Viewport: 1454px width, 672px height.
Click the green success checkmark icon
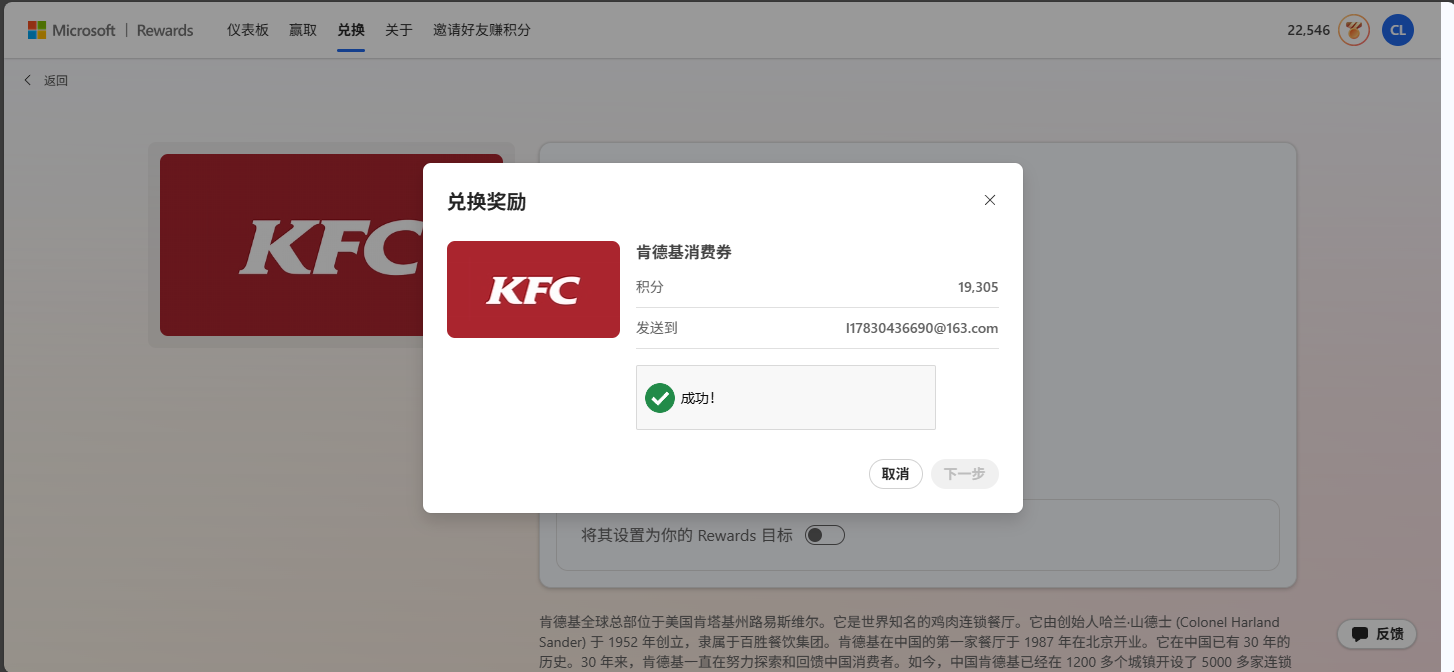[659, 397]
